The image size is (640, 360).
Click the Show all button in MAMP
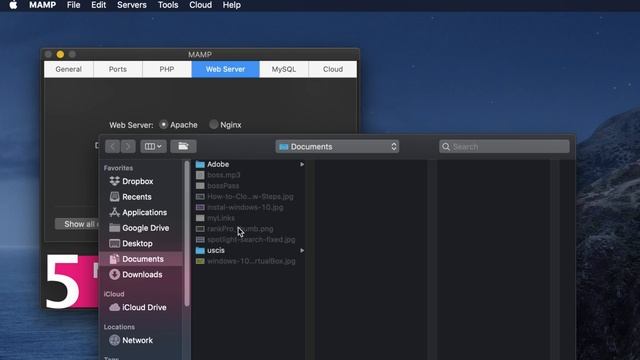coord(78,224)
